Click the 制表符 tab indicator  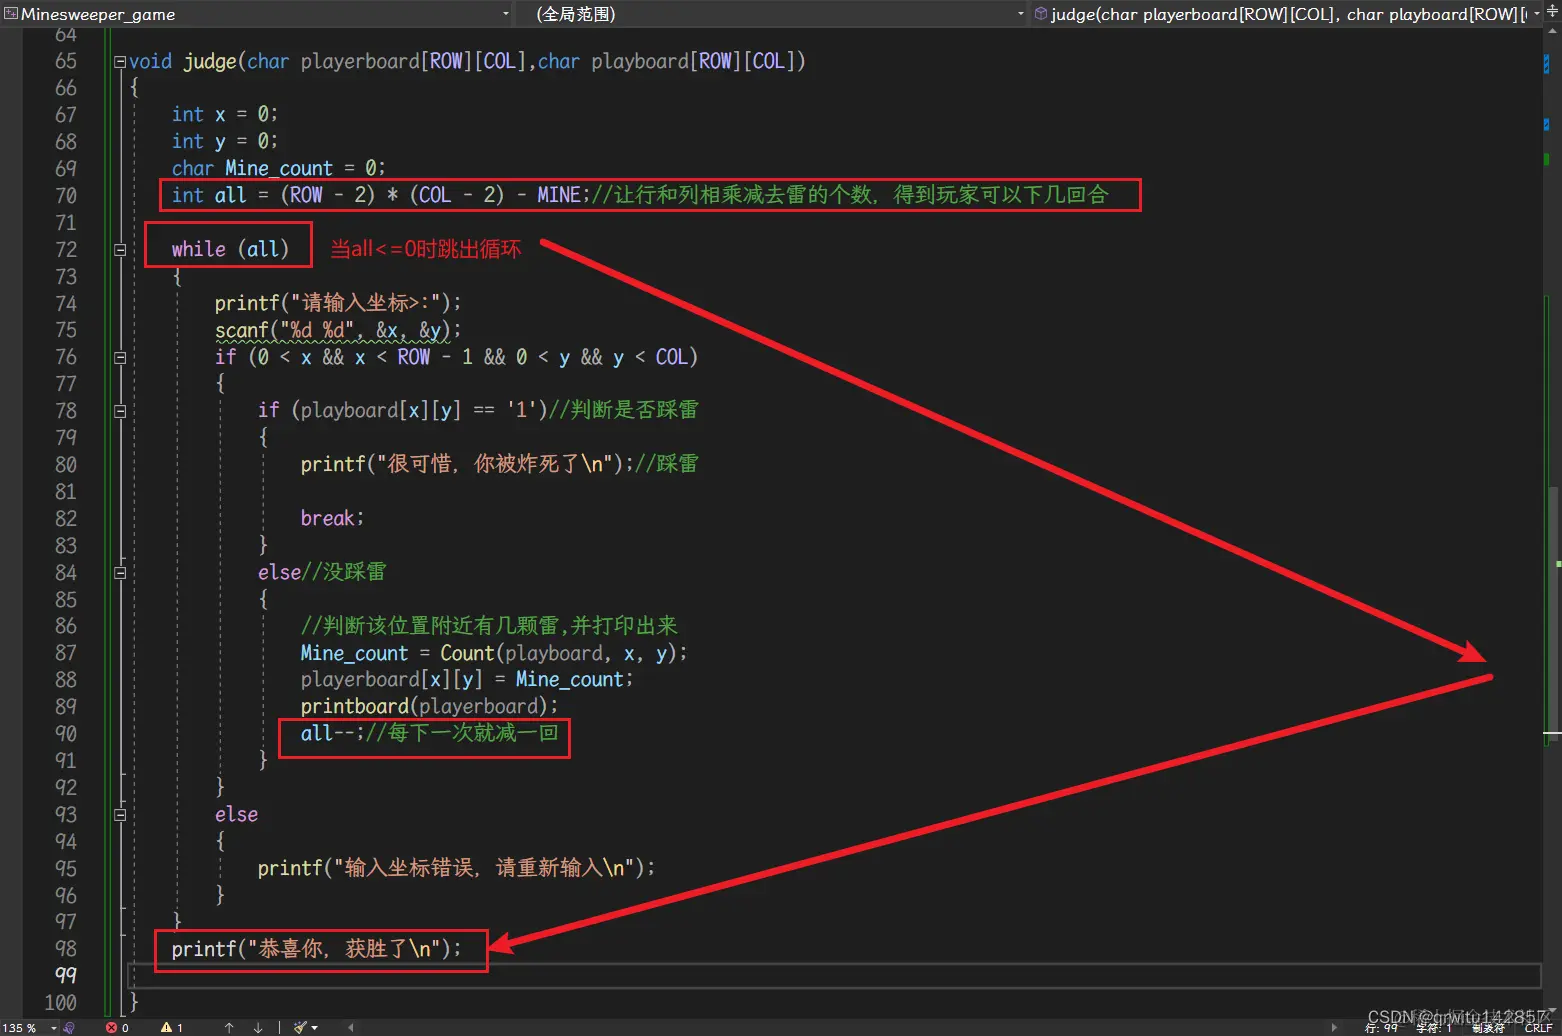[x=1488, y=1028]
